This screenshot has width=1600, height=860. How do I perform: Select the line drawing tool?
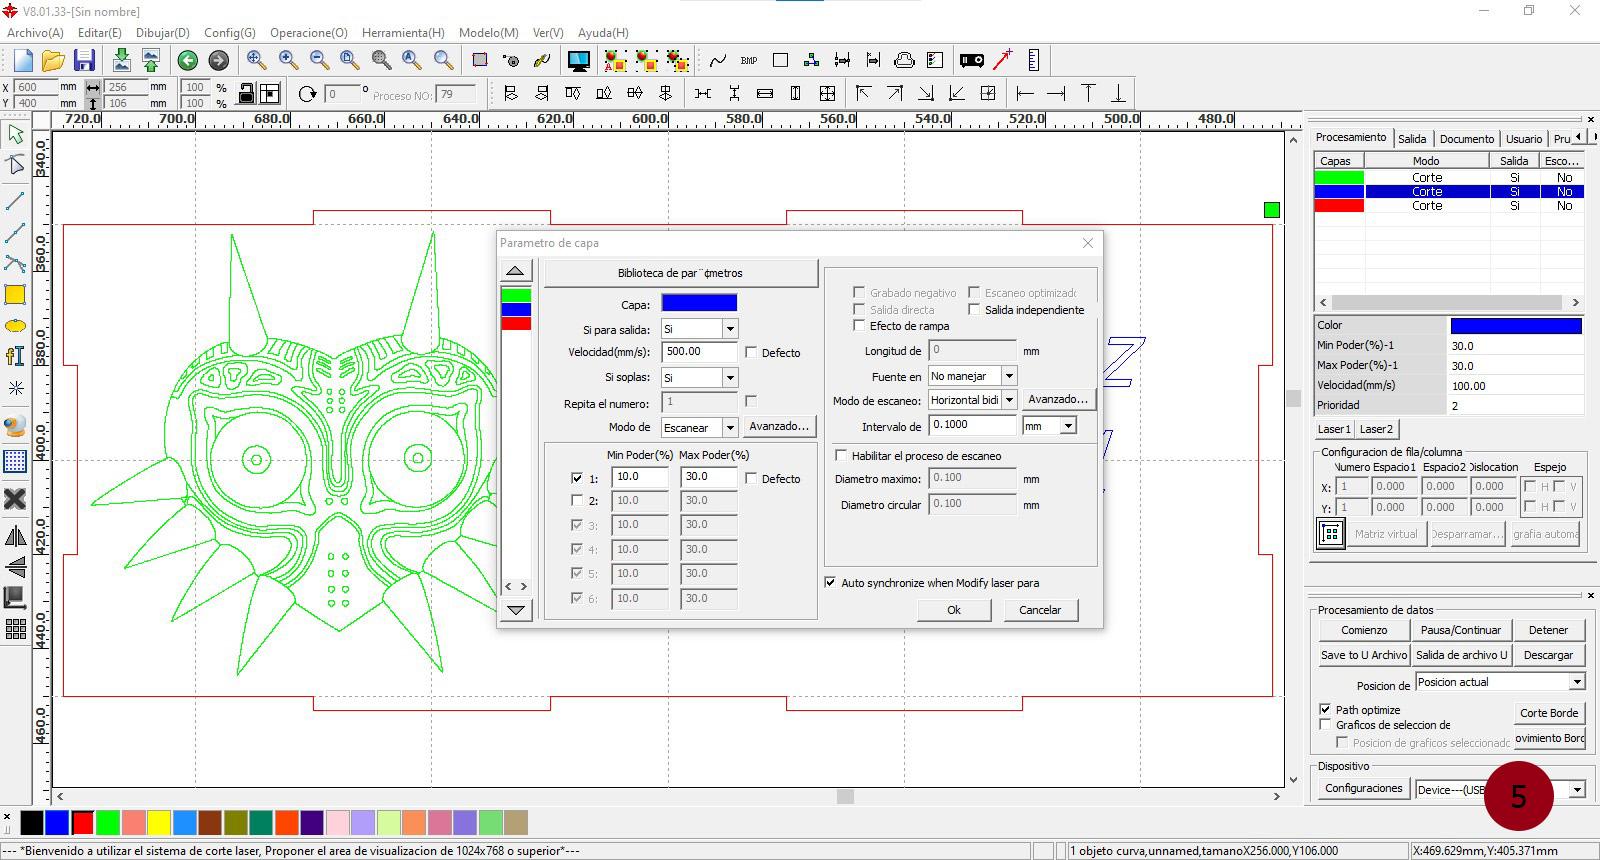point(15,201)
